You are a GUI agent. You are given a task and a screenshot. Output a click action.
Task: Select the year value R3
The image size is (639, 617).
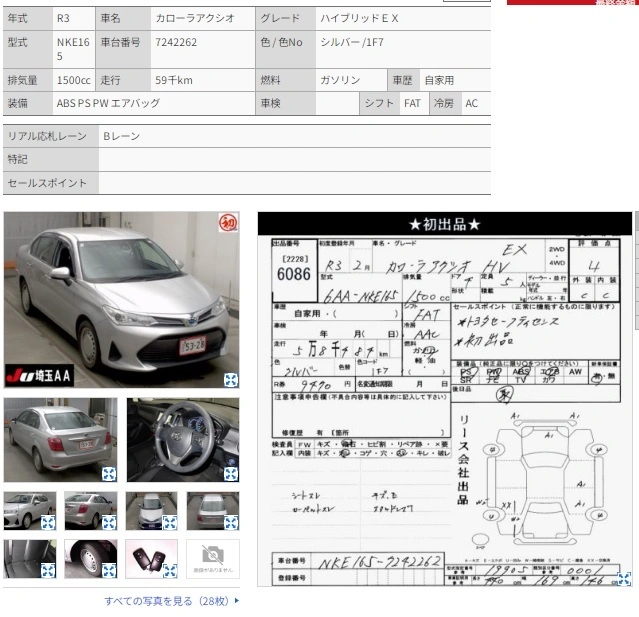63,18
